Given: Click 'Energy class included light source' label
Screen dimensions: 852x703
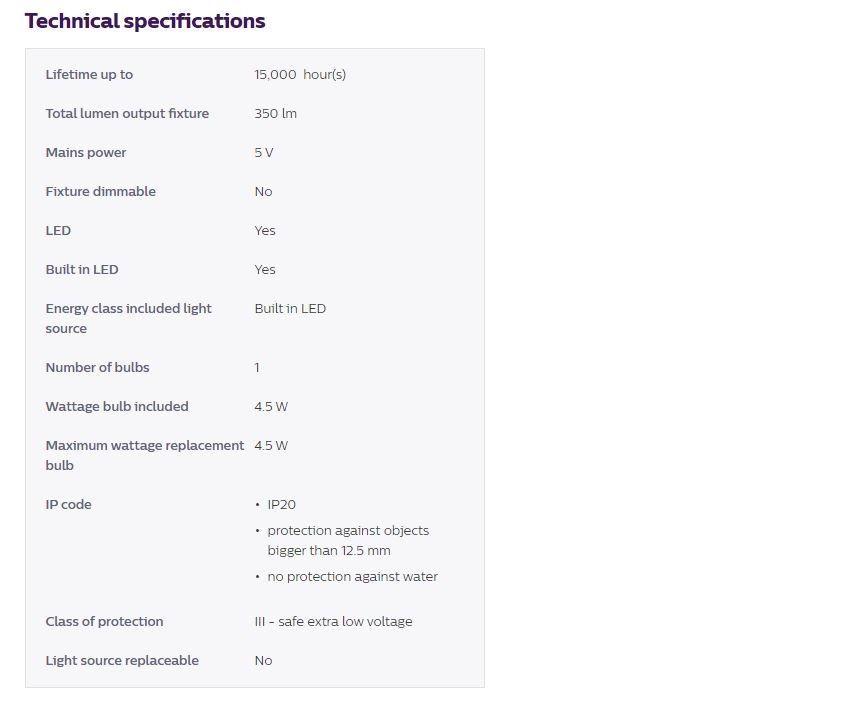Looking at the screenshot, I should pyautogui.click(x=128, y=318).
